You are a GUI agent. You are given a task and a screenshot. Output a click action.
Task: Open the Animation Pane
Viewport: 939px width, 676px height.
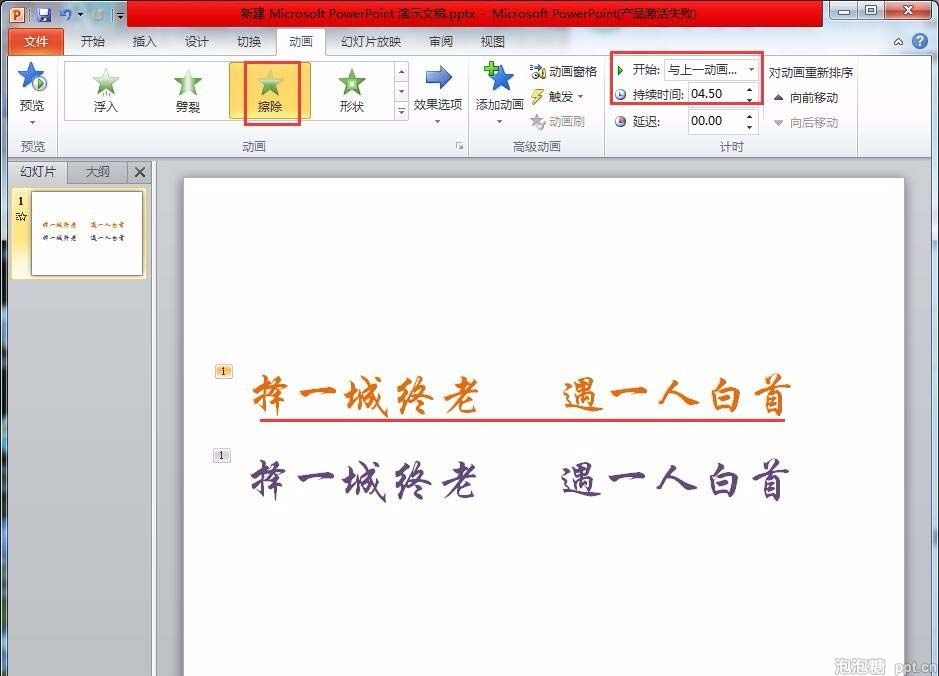[563, 72]
